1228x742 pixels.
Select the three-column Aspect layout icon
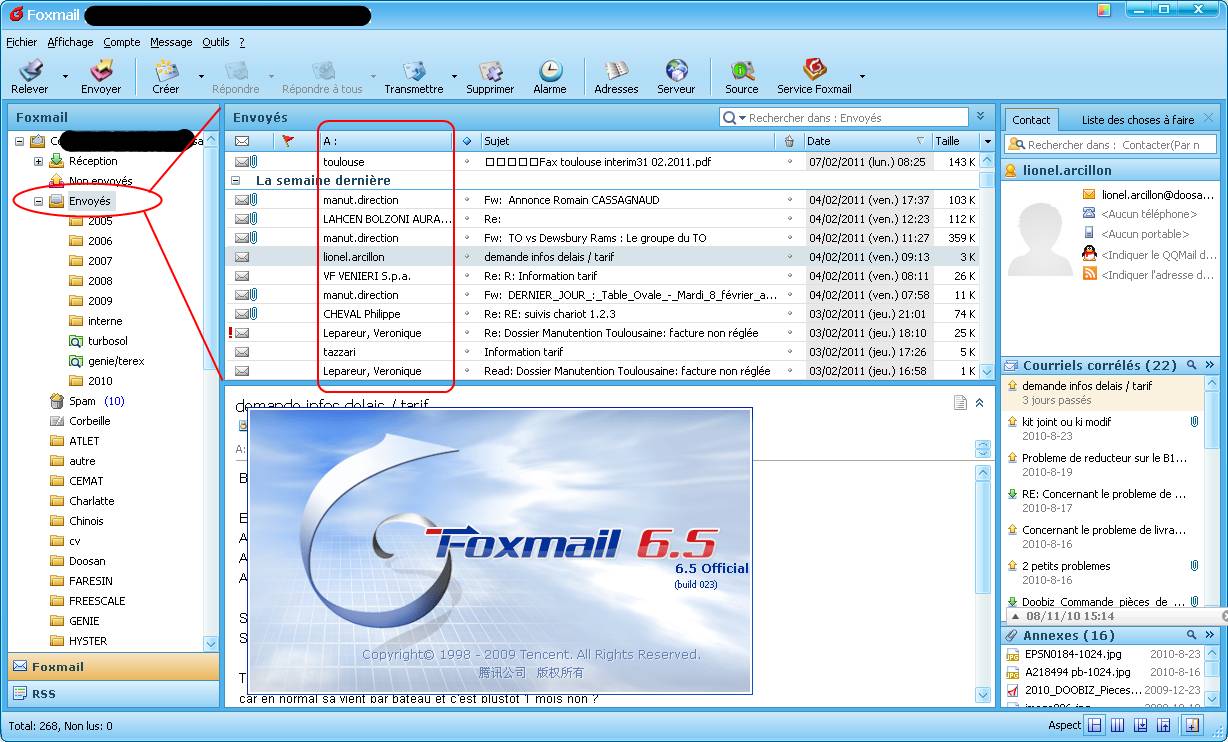click(1119, 725)
